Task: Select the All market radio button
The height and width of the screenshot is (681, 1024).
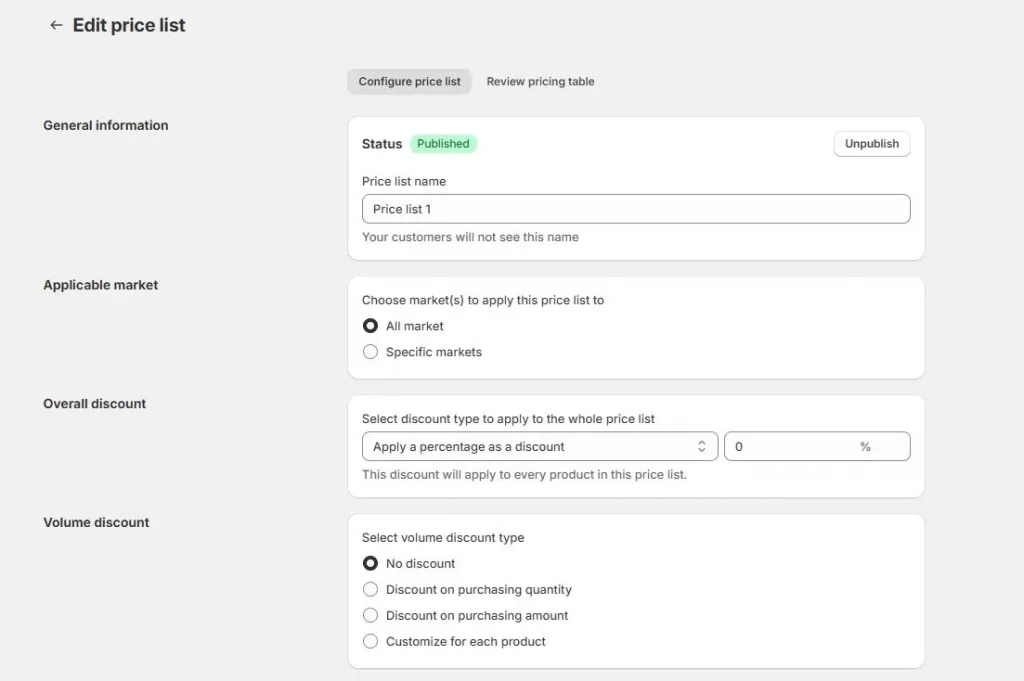Action: pos(370,325)
